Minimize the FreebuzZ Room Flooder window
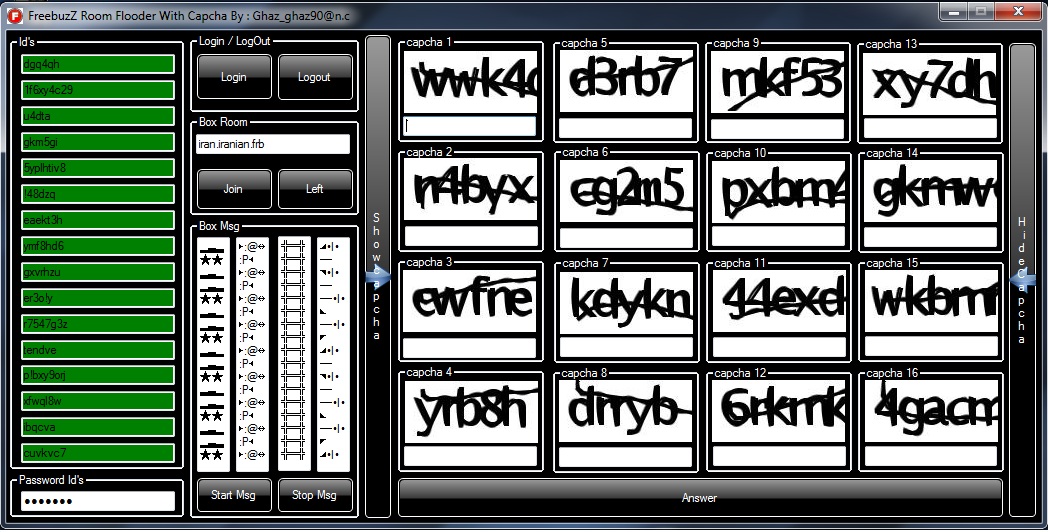 point(955,11)
